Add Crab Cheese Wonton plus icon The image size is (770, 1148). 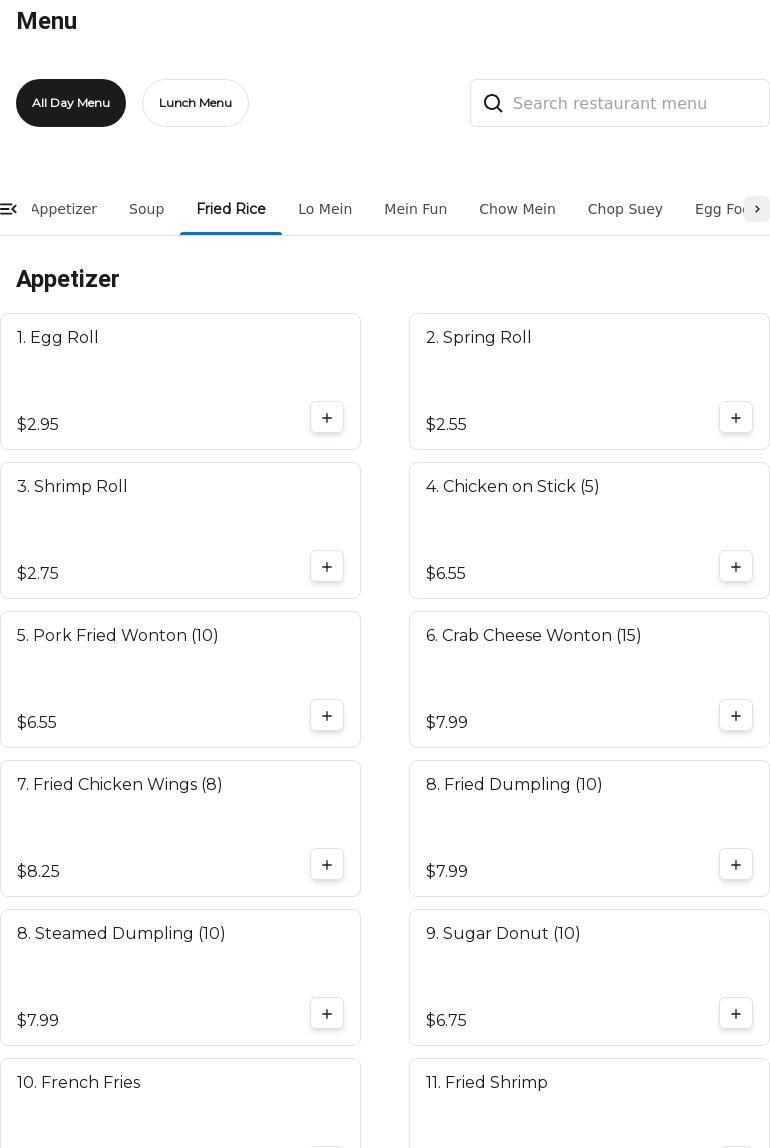pyautogui.click(x=736, y=716)
